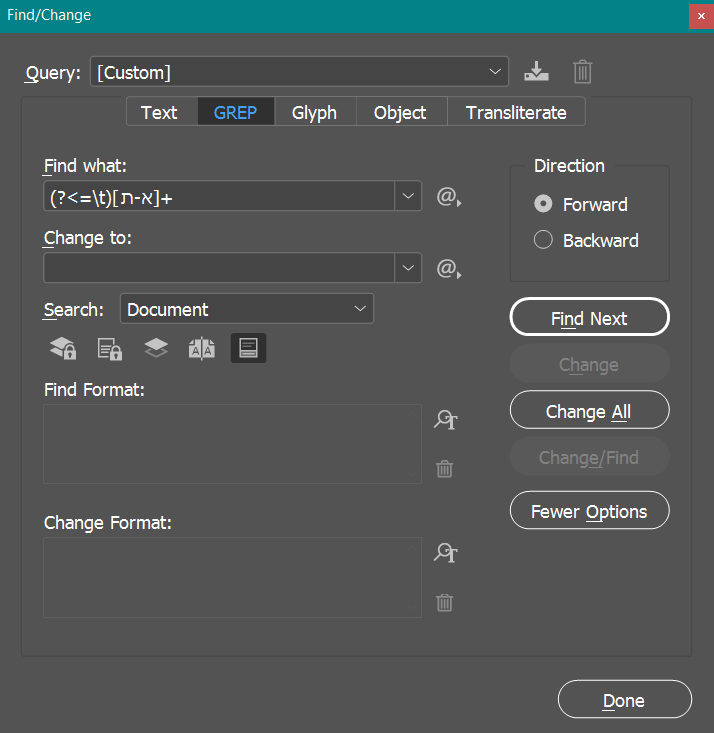Click the Delete Query trash icon
The height and width of the screenshot is (733, 714).
(583, 72)
